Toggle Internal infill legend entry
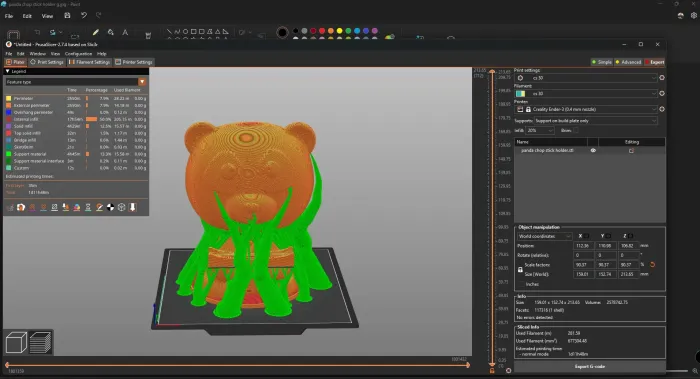 (76, 119)
